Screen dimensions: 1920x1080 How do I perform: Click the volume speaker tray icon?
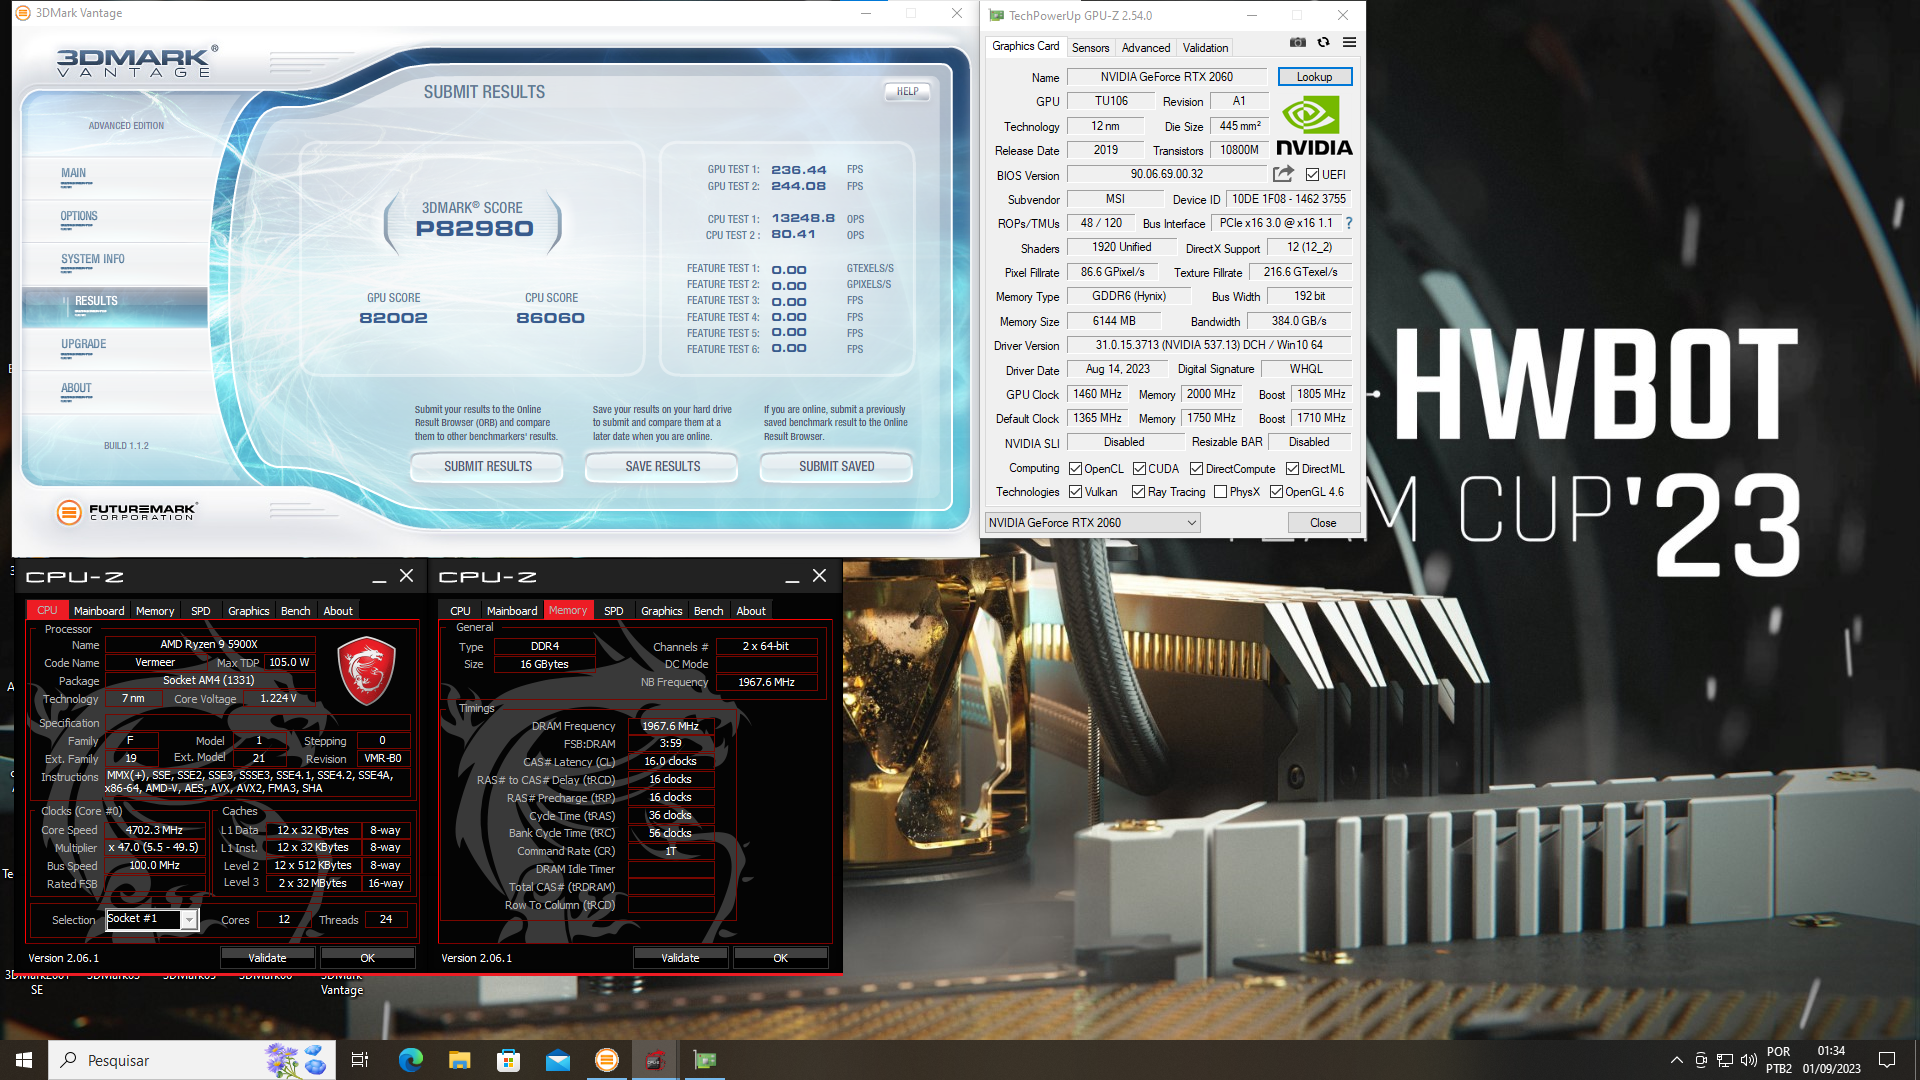pos(1748,1060)
